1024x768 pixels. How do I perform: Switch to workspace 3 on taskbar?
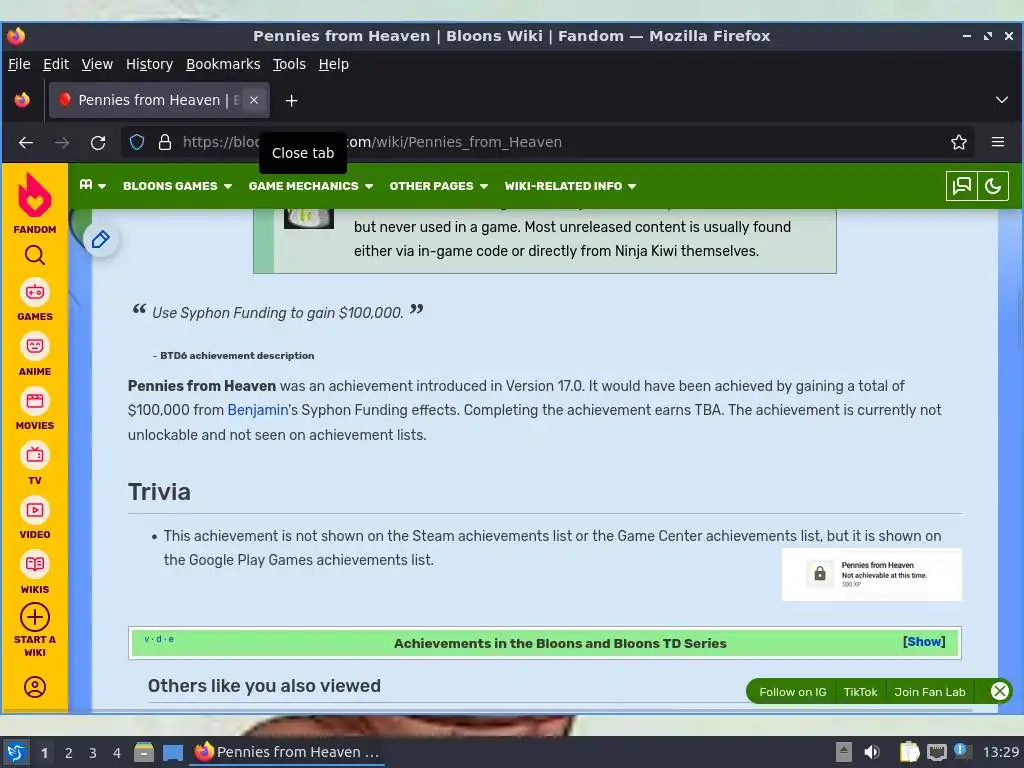coord(93,753)
